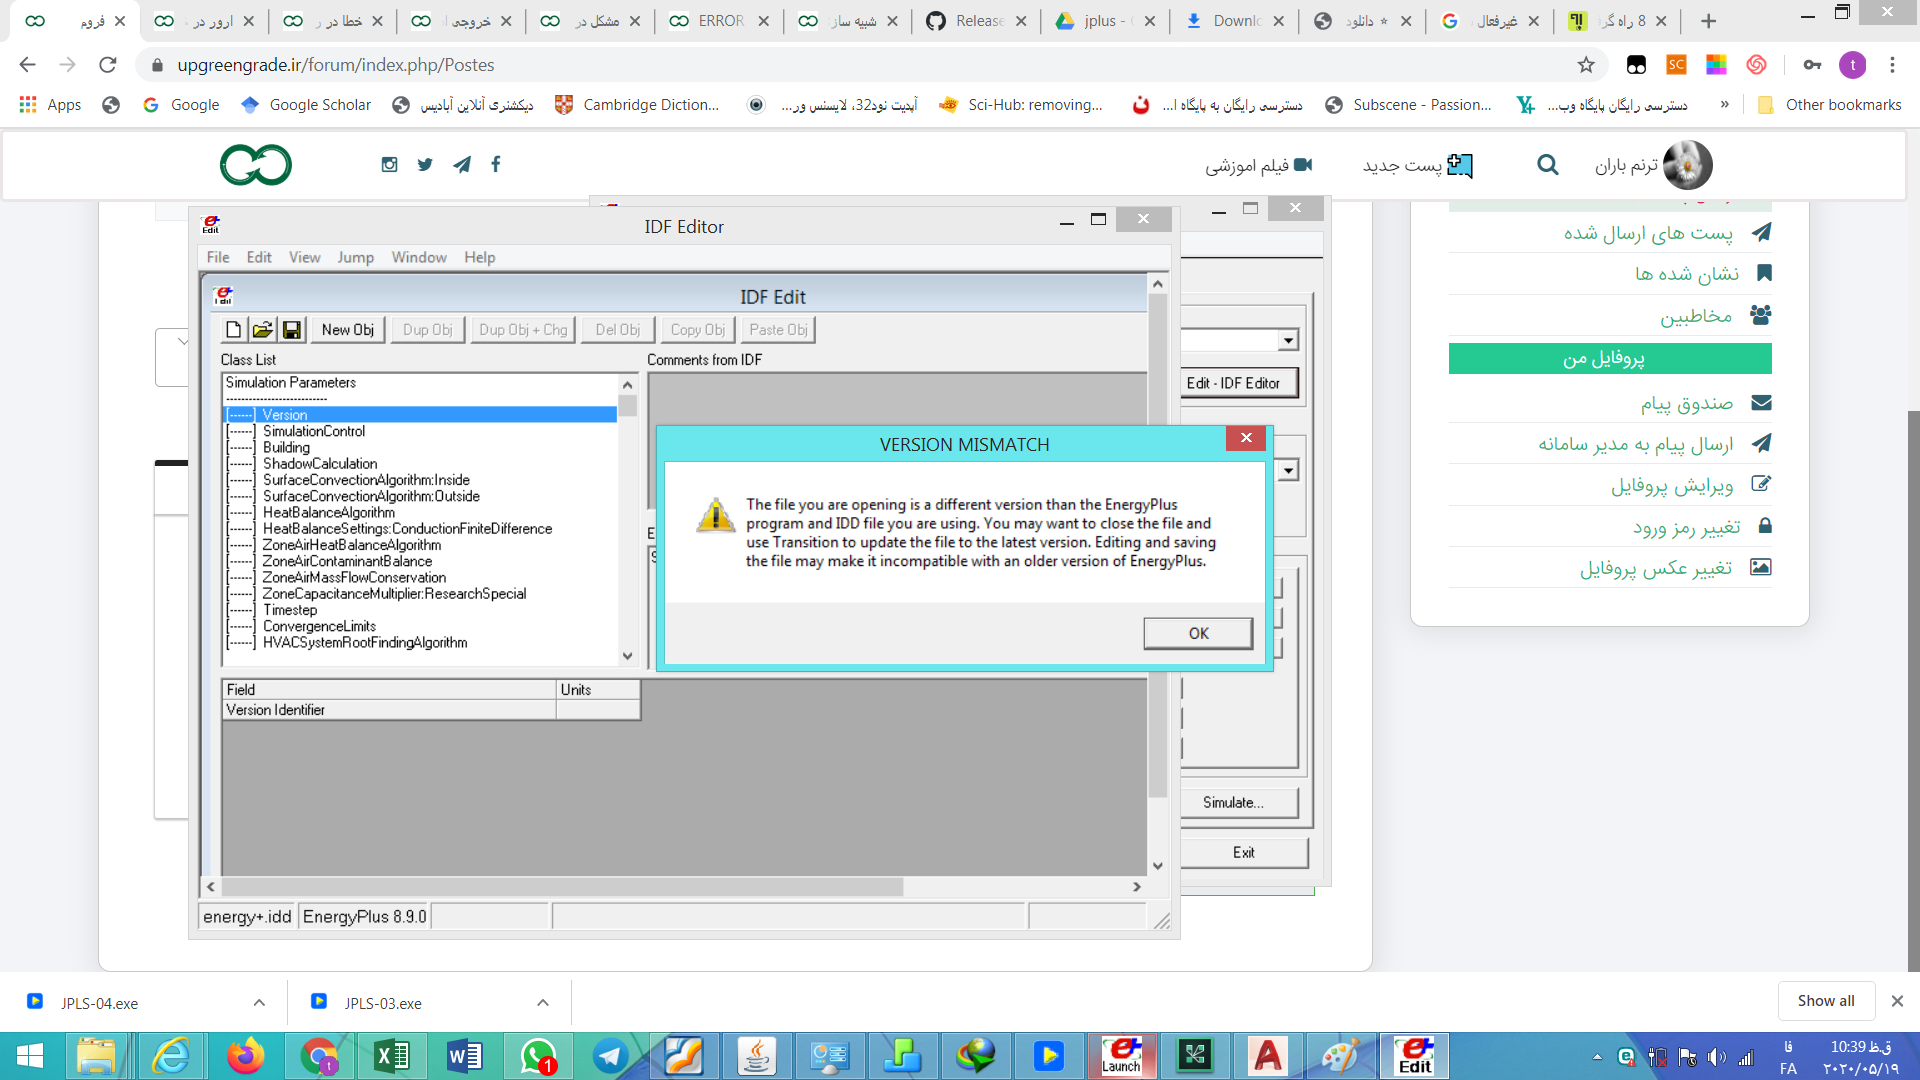Open the green profile section link
This screenshot has height=1080, width=1920.
[x=1610, y=358]
